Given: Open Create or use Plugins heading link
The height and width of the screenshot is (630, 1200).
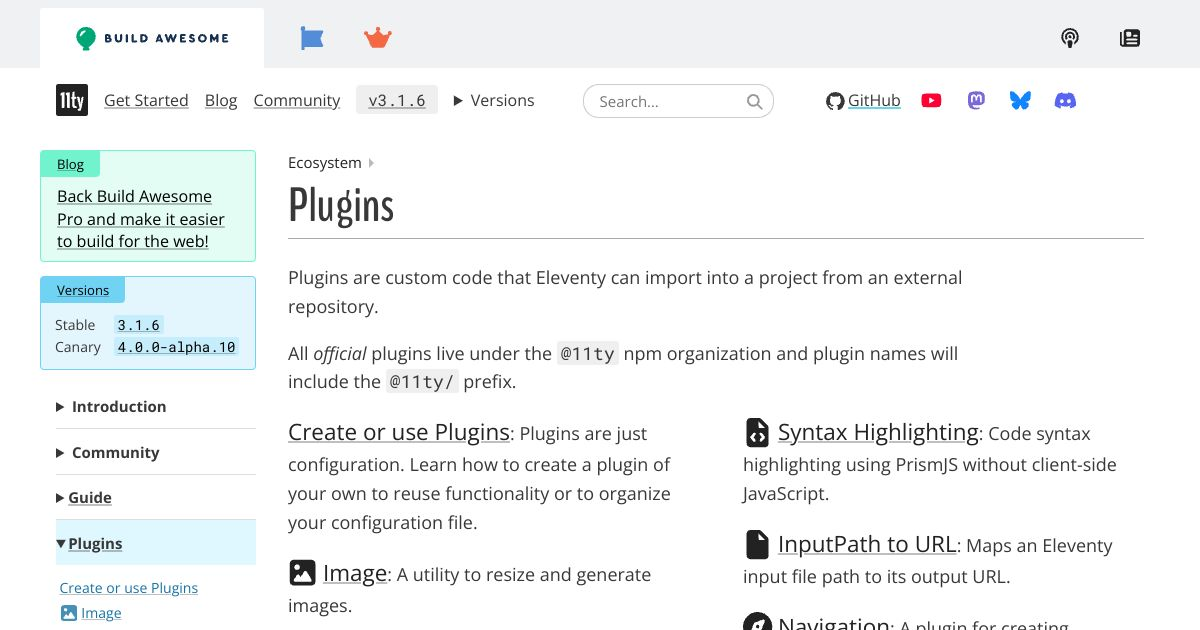Looking at the screenshot, I should pos(399,432).
